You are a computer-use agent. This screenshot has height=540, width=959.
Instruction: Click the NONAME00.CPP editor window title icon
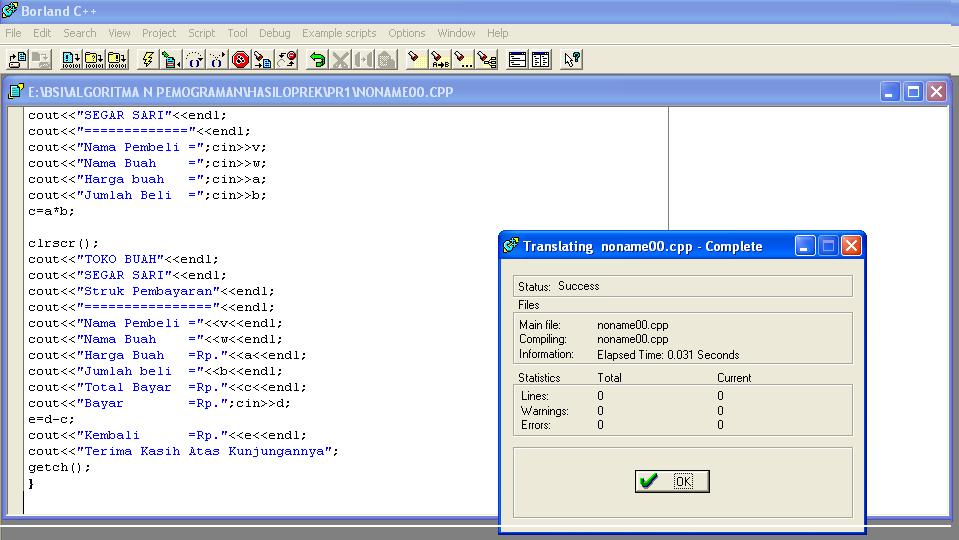(x=16, y=92)
